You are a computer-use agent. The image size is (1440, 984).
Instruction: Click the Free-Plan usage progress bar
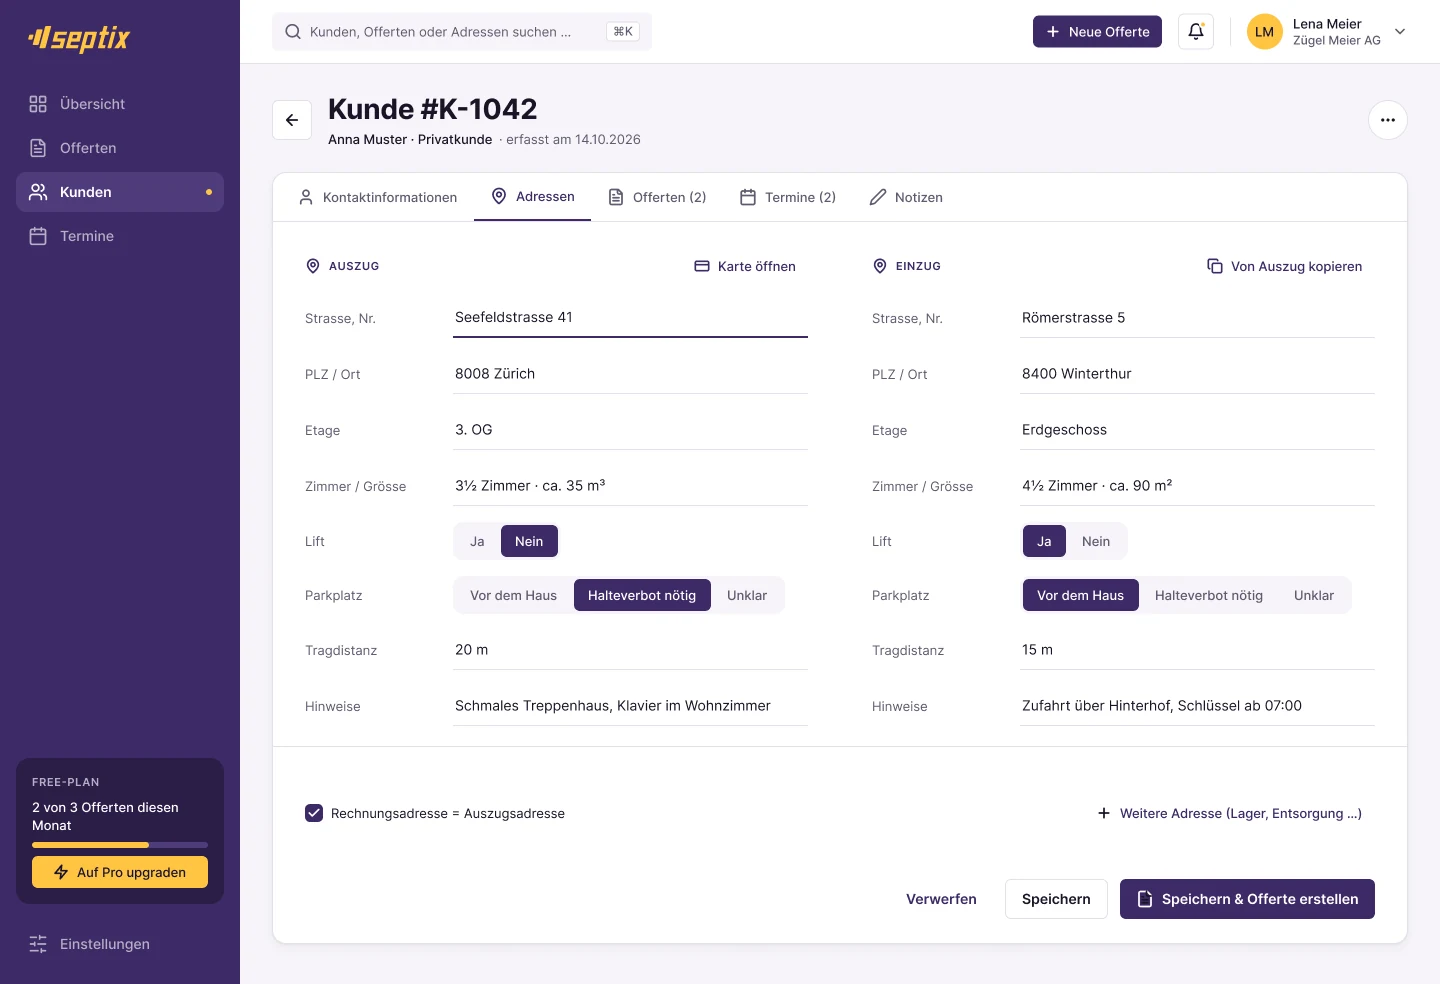120,845
